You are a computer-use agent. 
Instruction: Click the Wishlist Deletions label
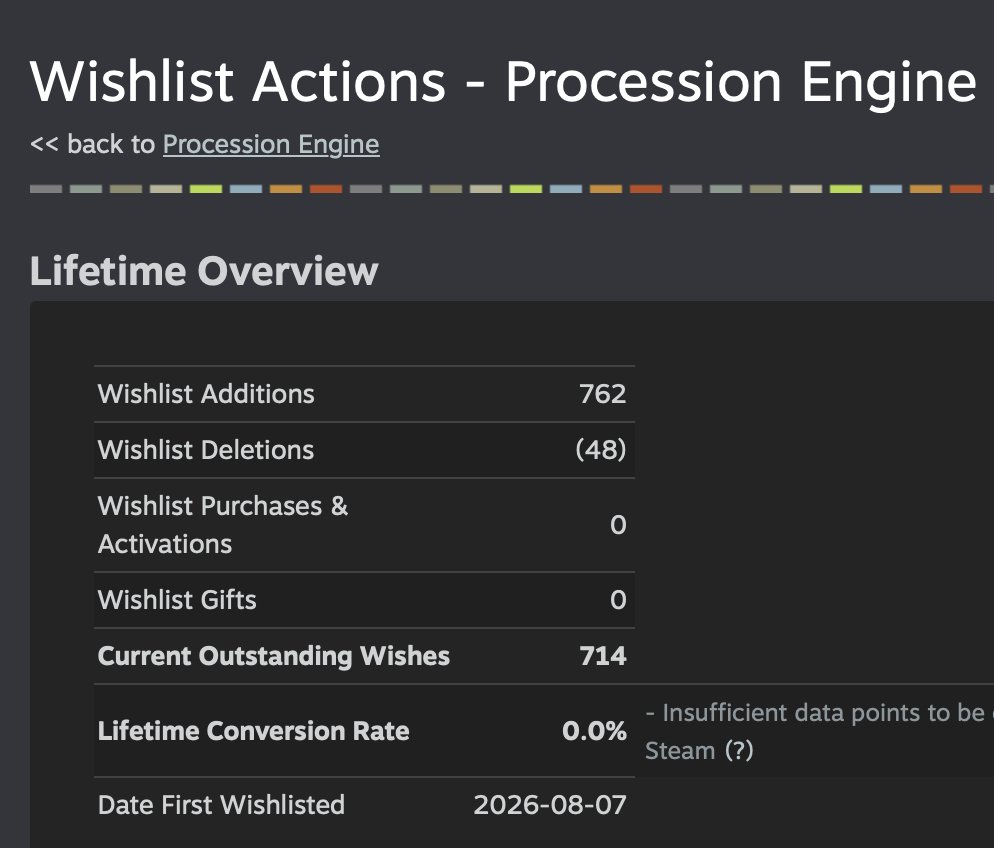tap(205, 449)
